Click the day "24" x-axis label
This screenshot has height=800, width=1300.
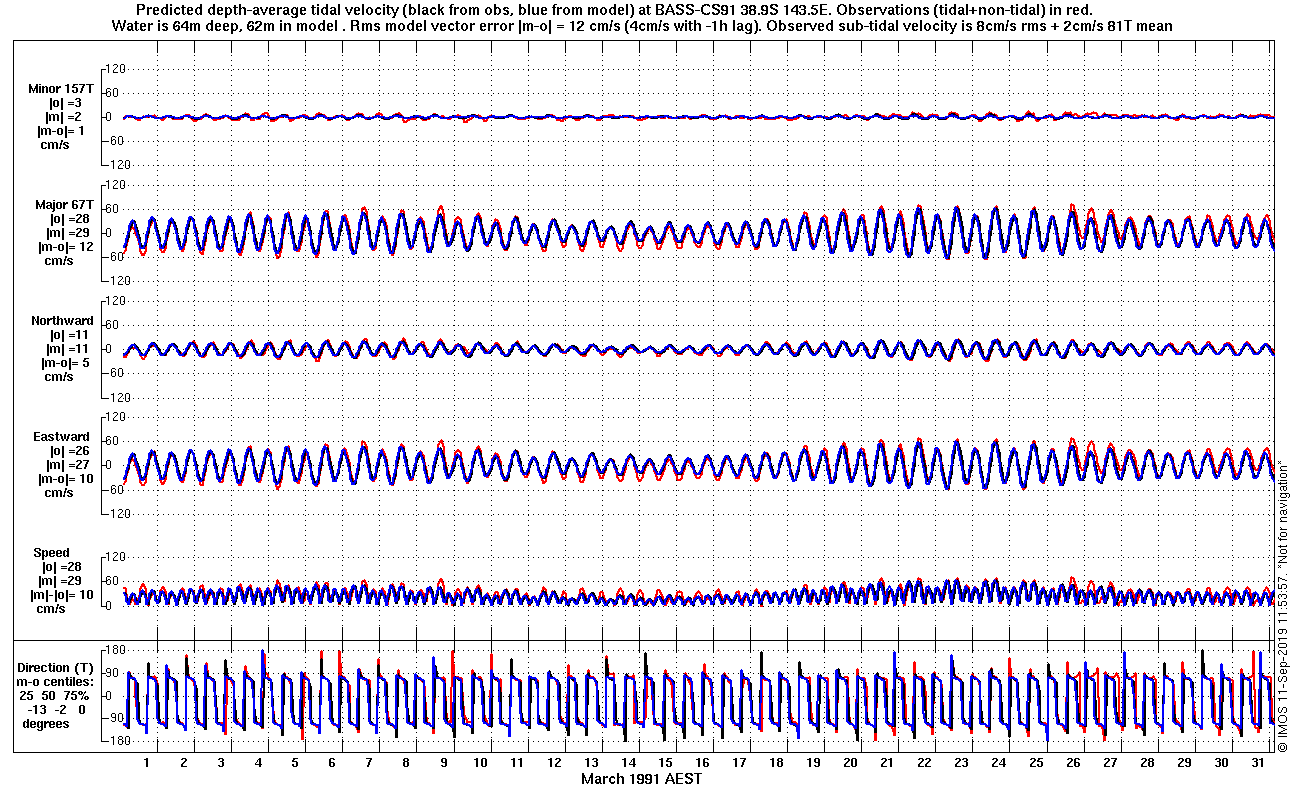coord(998,763)
